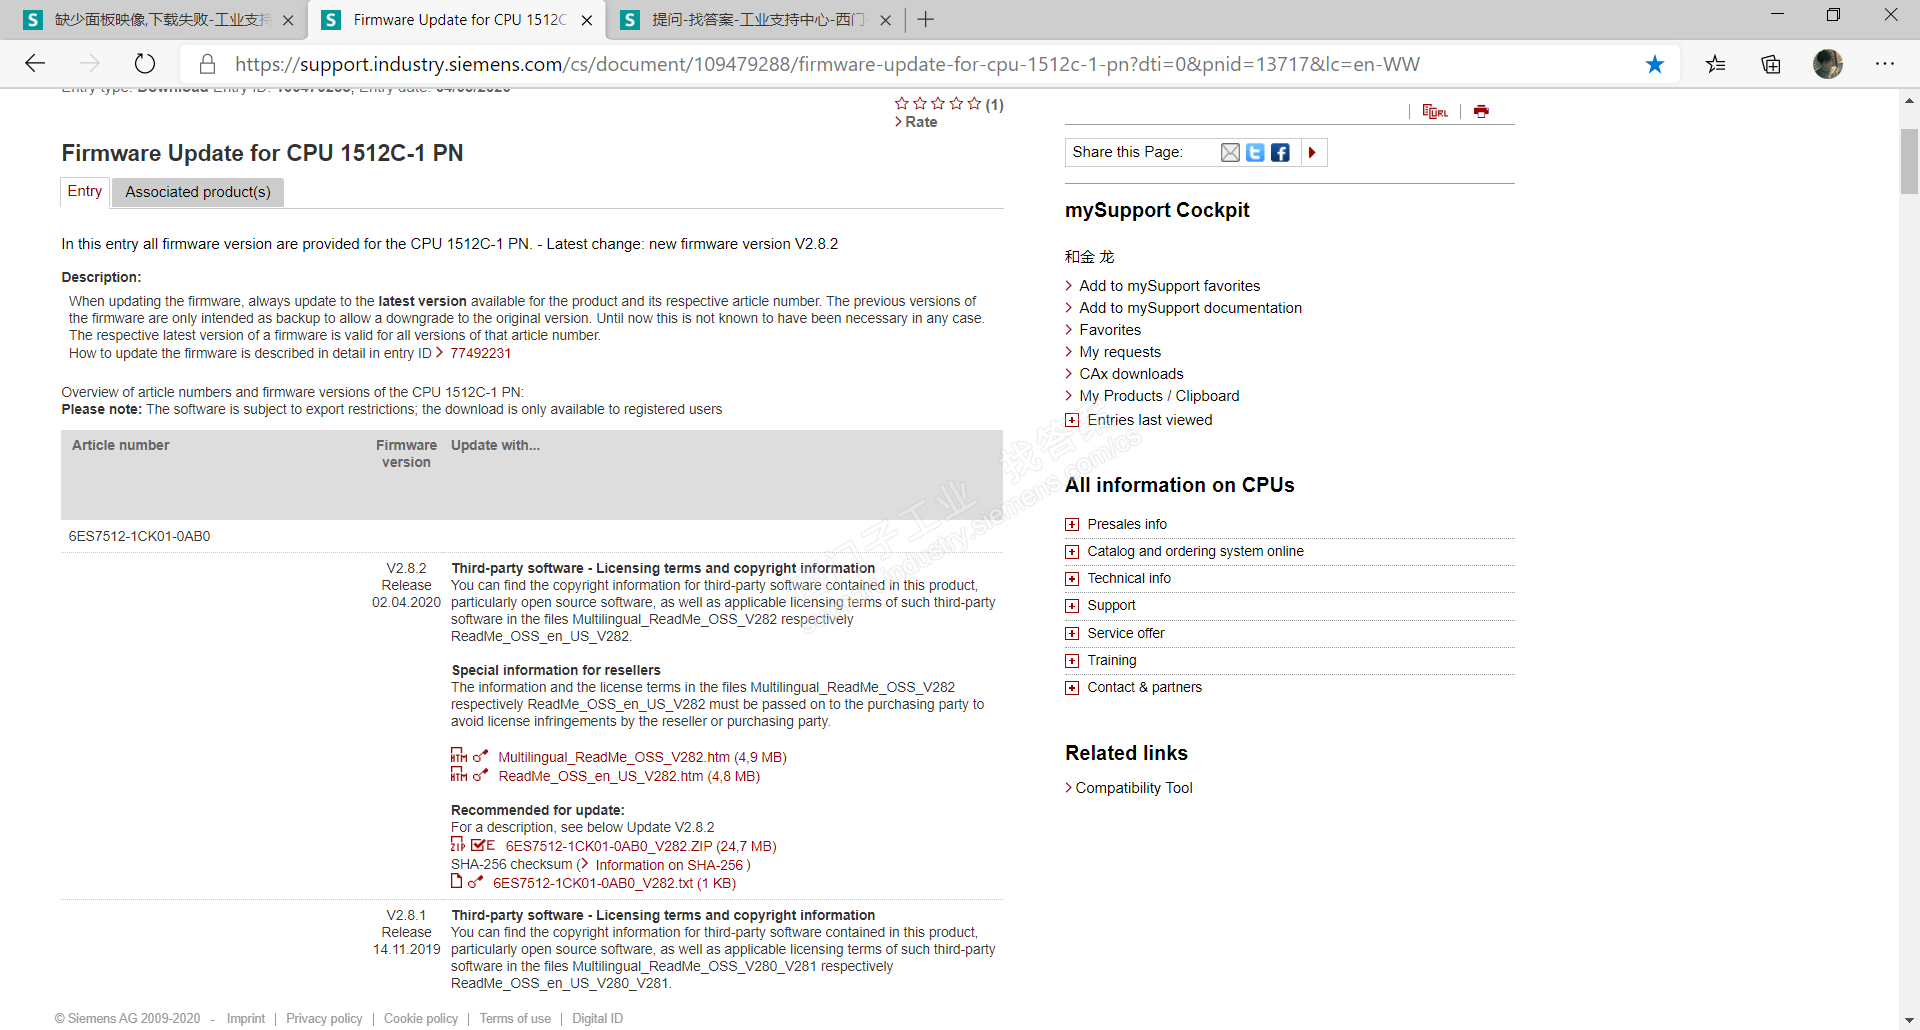Click the file icon before Multilingual_ReadMe_OSS_V282.htm

pyautogui.click(x=459, y=756)
